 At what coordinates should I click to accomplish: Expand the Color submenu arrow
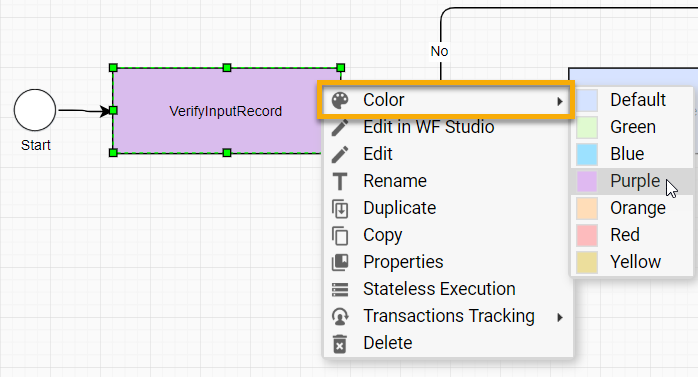coord(560,101)
